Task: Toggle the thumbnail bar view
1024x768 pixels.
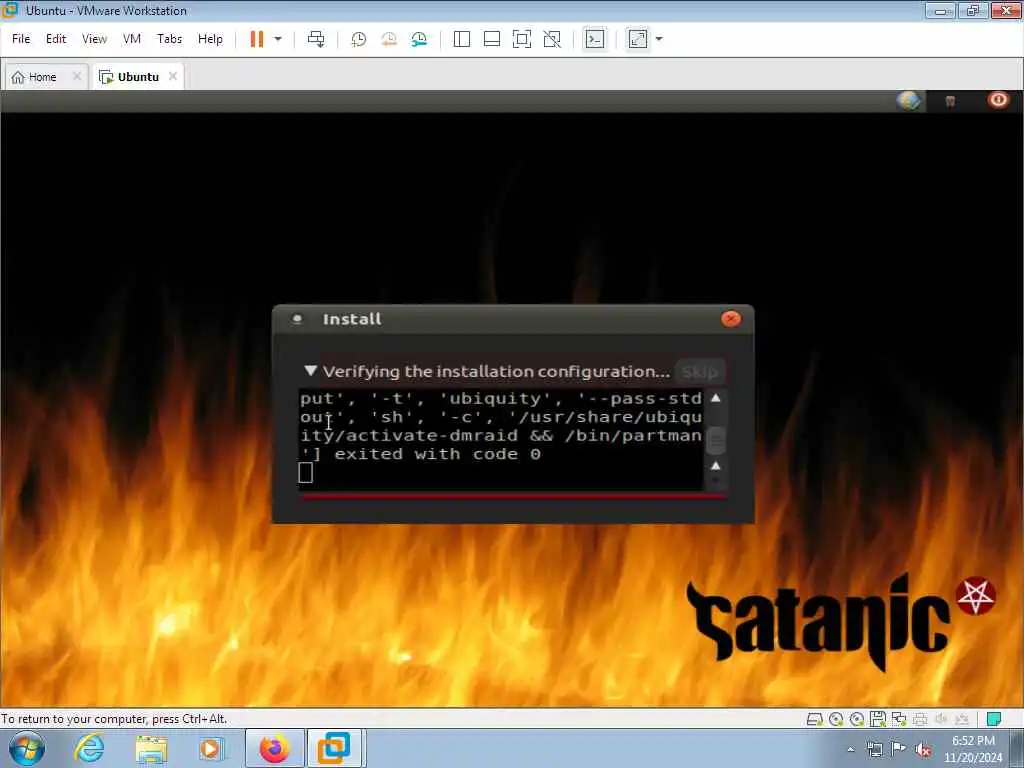Action: coord(492,39)
